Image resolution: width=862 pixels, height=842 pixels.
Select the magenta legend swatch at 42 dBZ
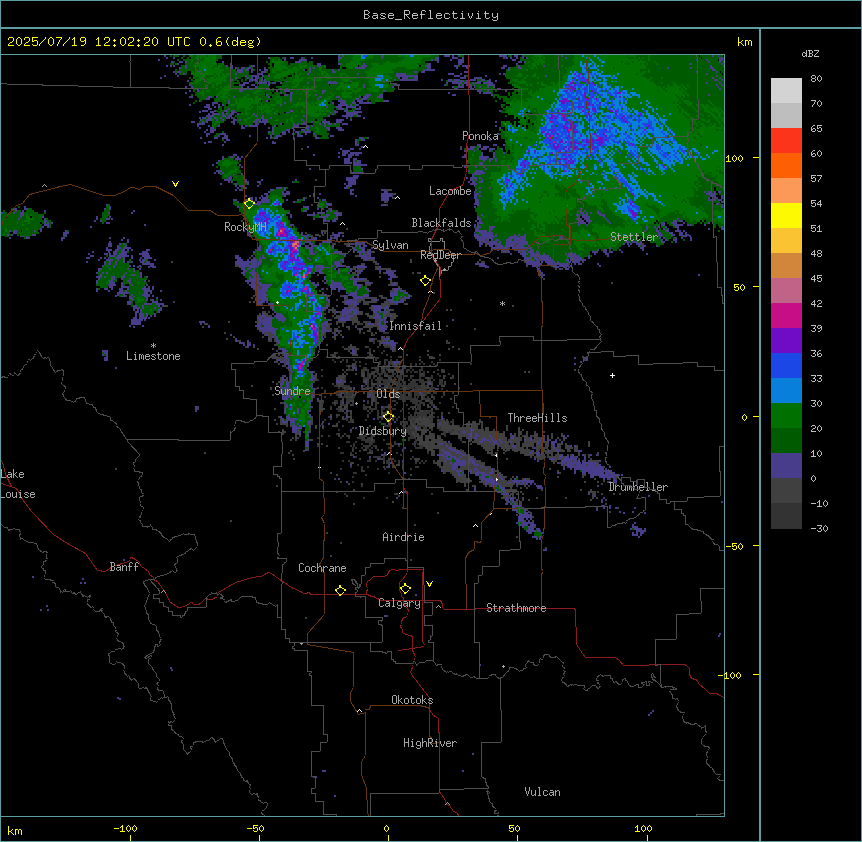click(x=786, y=315)
